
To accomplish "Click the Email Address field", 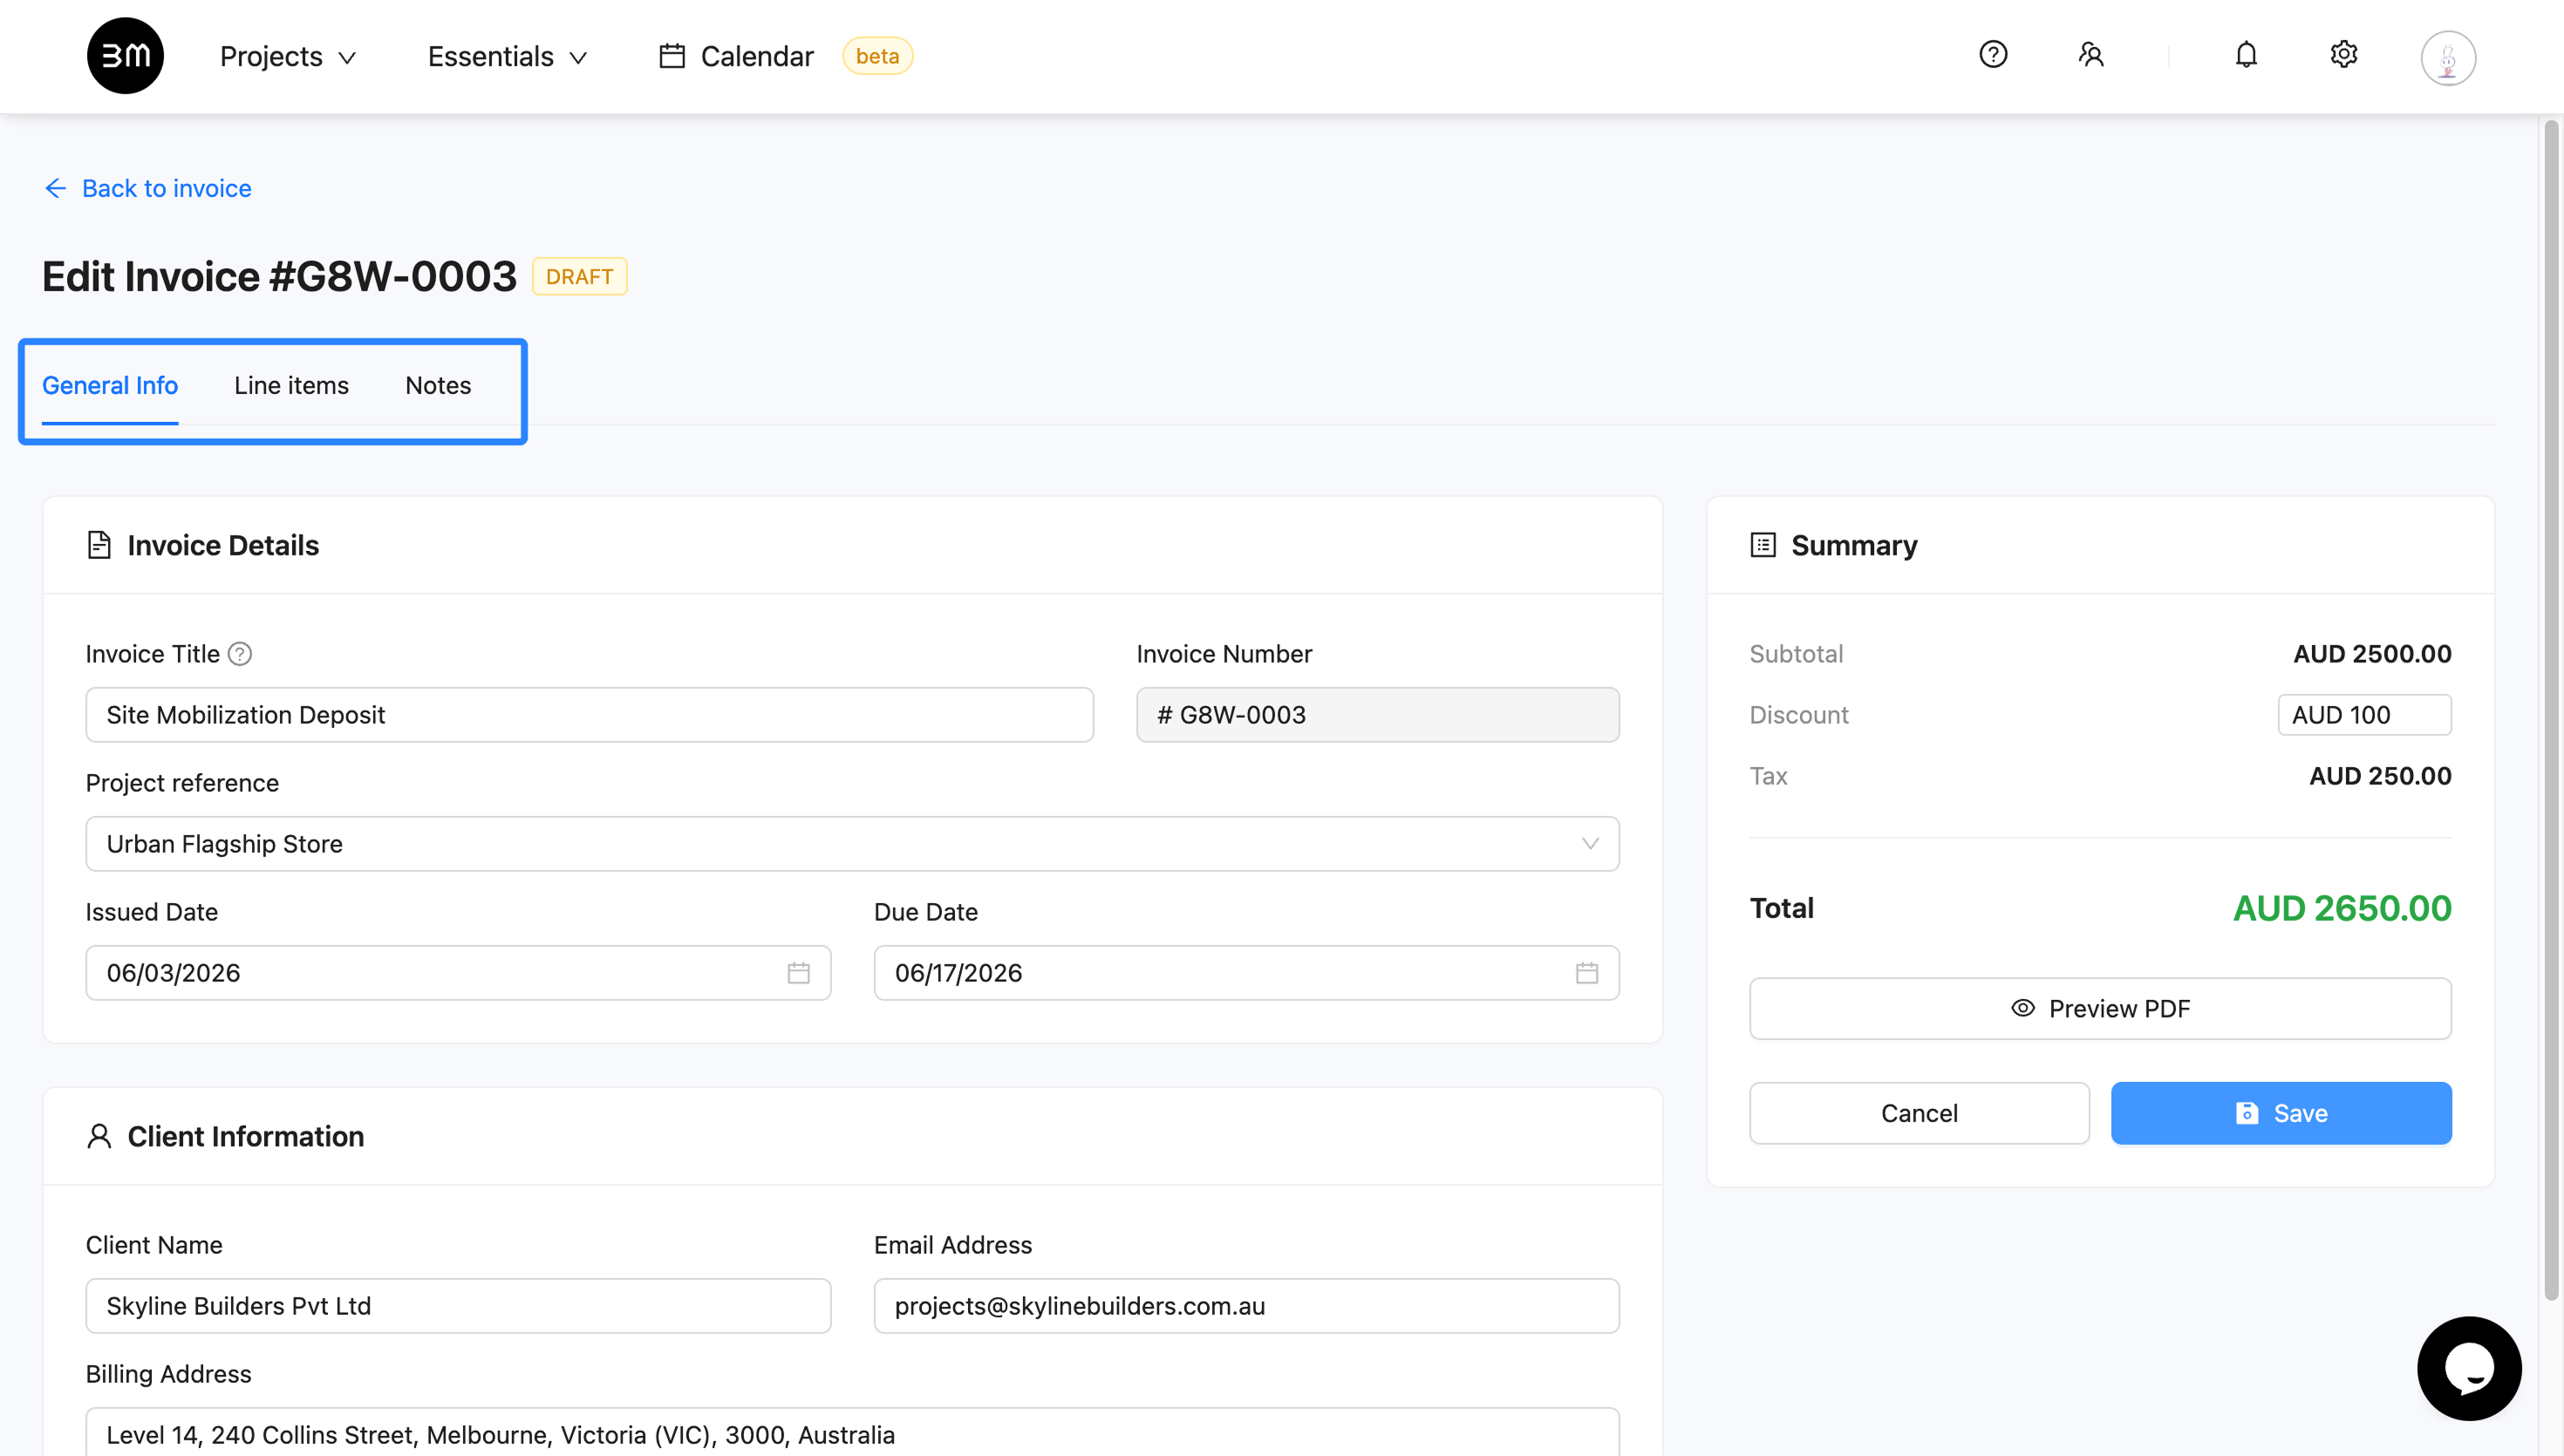I will pyautogui.click(x=1246, y=1306).
